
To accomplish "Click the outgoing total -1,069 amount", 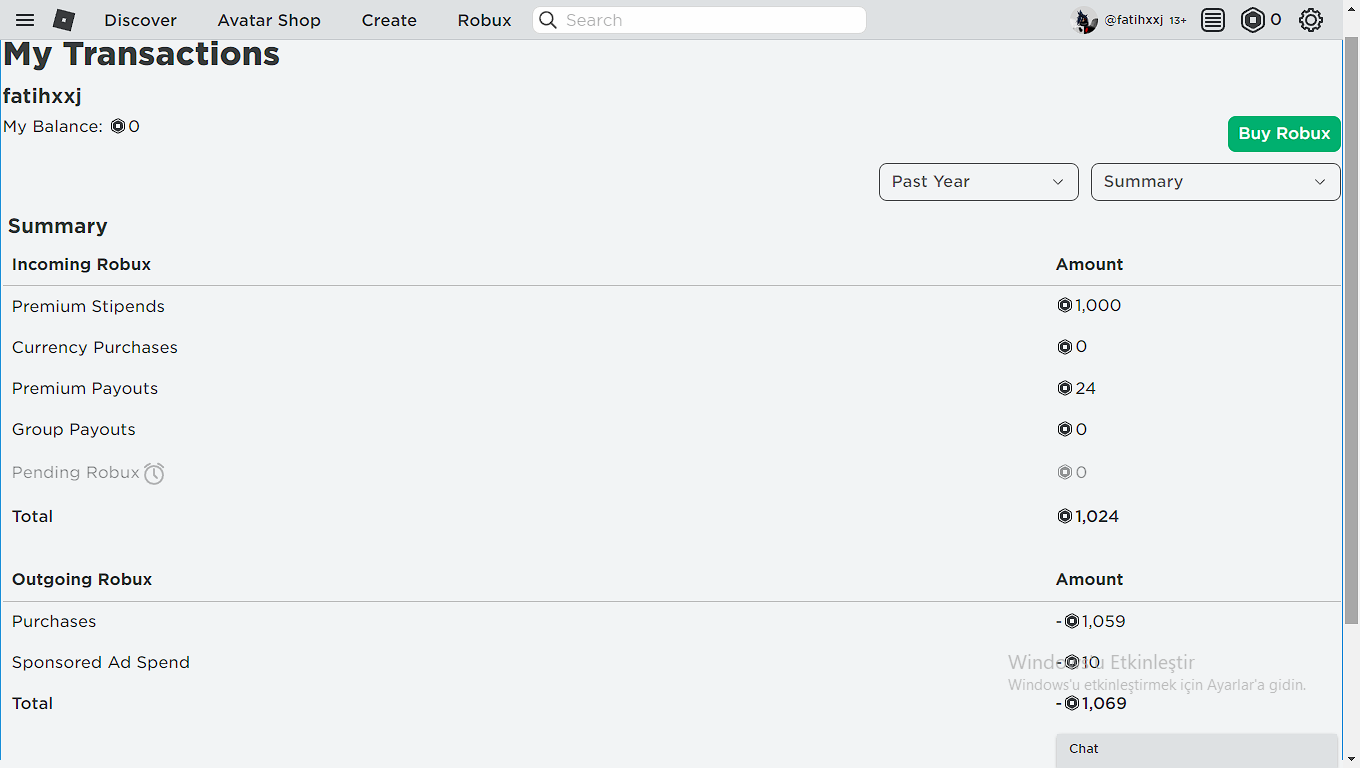I will [1091, 703].
